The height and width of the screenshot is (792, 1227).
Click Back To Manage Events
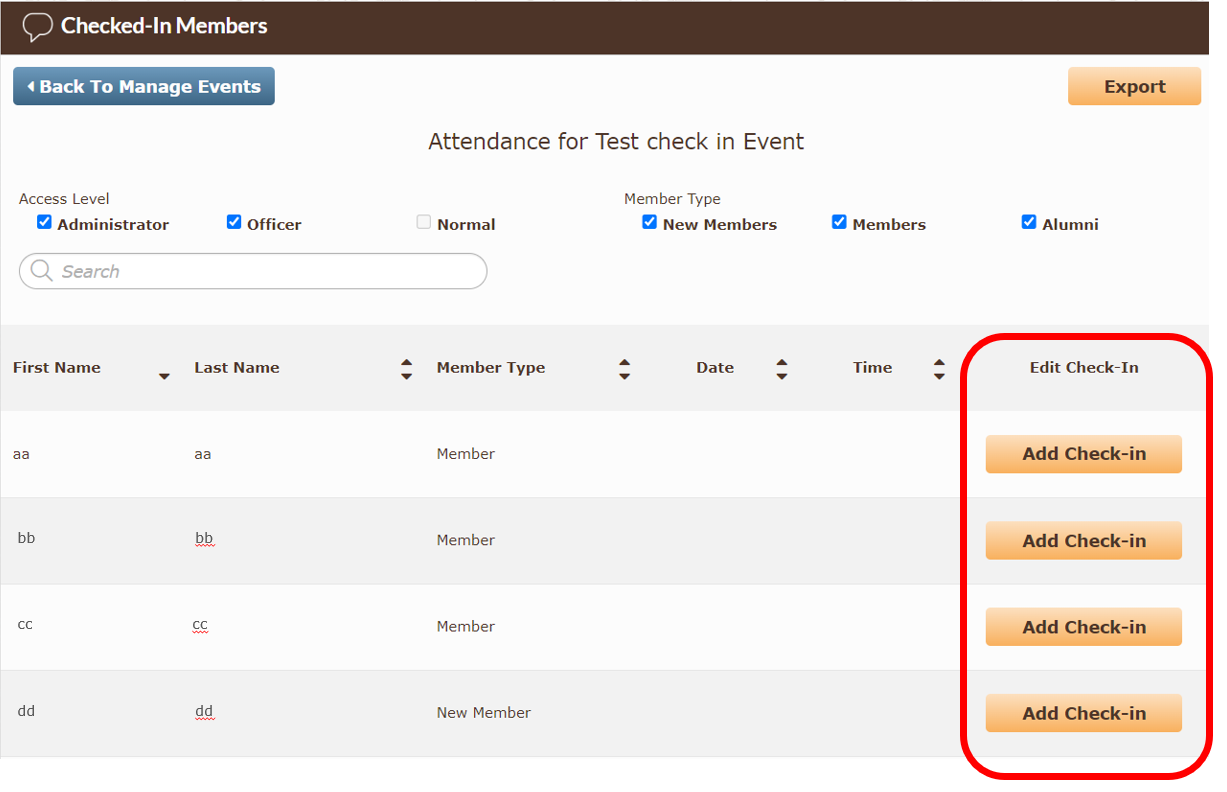click(x=143, y=86)
